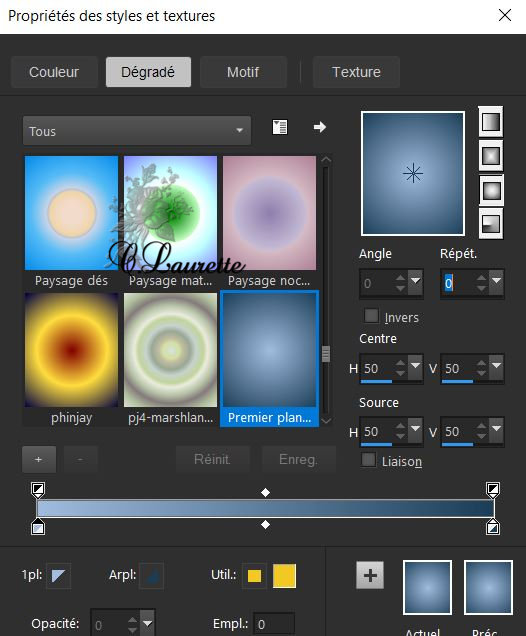The image size is (526, 636).
Task: Select the right upper transparency stop marker
Action: tap(493, 490)
